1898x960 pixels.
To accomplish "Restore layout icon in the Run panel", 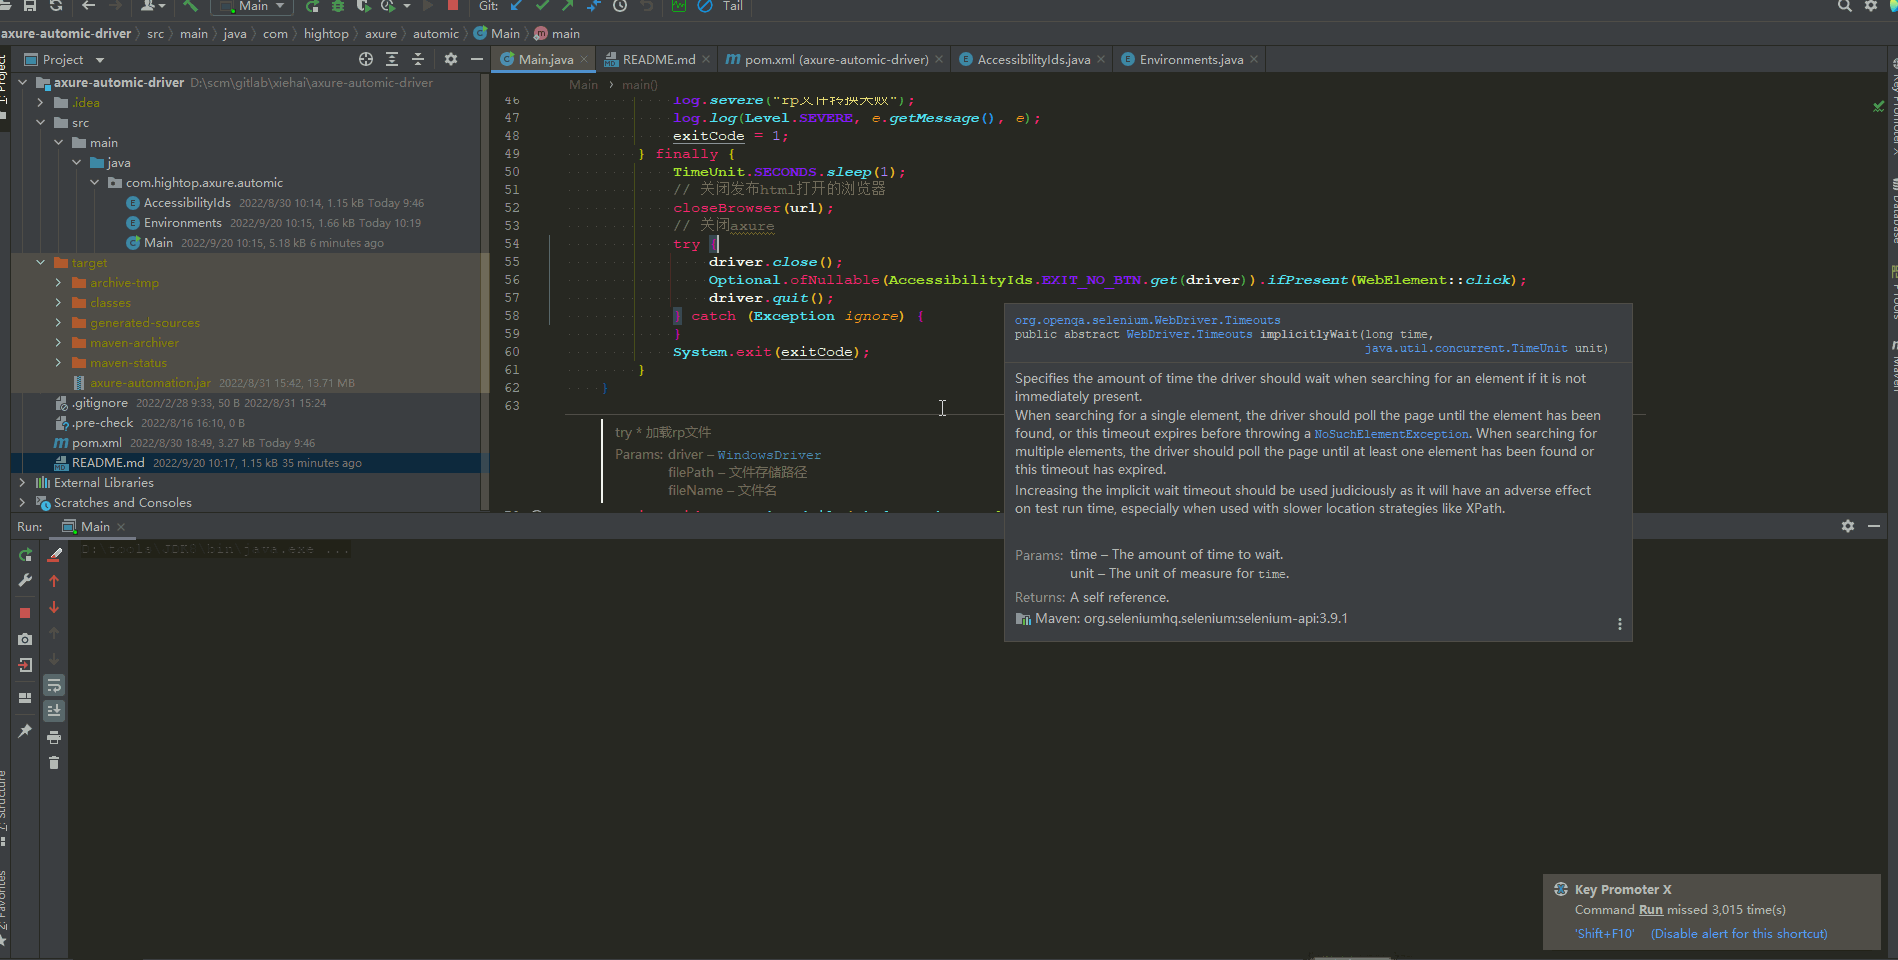I will [x=25, y=698].
